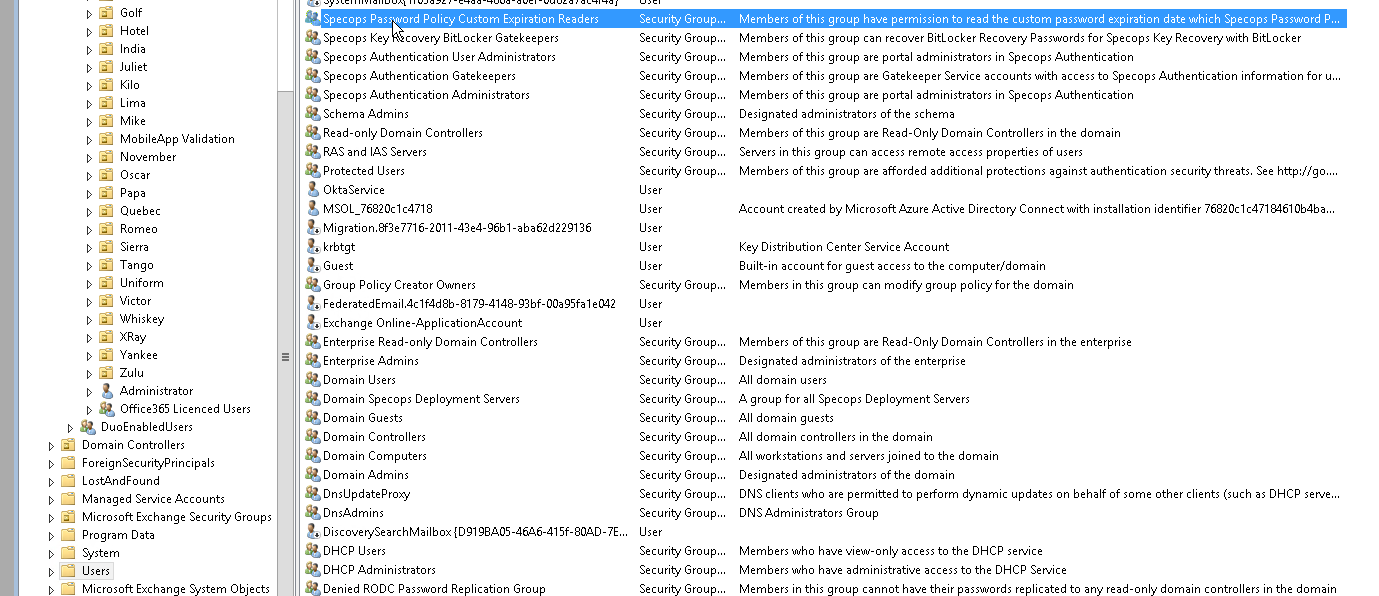Expand the ForeignSecurityPrincipals node
1379x596 pixels.
coord(51,464)
